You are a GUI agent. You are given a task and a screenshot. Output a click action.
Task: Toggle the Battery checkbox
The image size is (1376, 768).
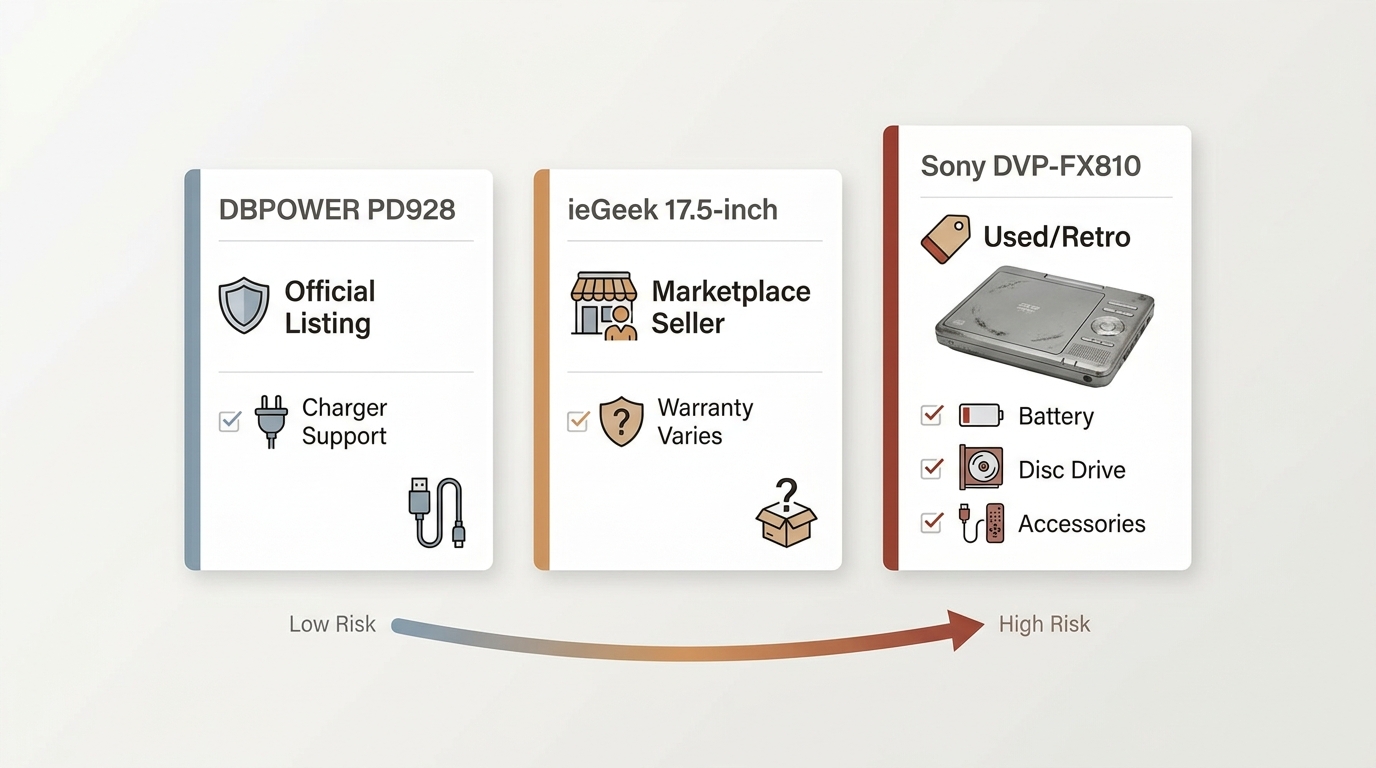point(931,415)
